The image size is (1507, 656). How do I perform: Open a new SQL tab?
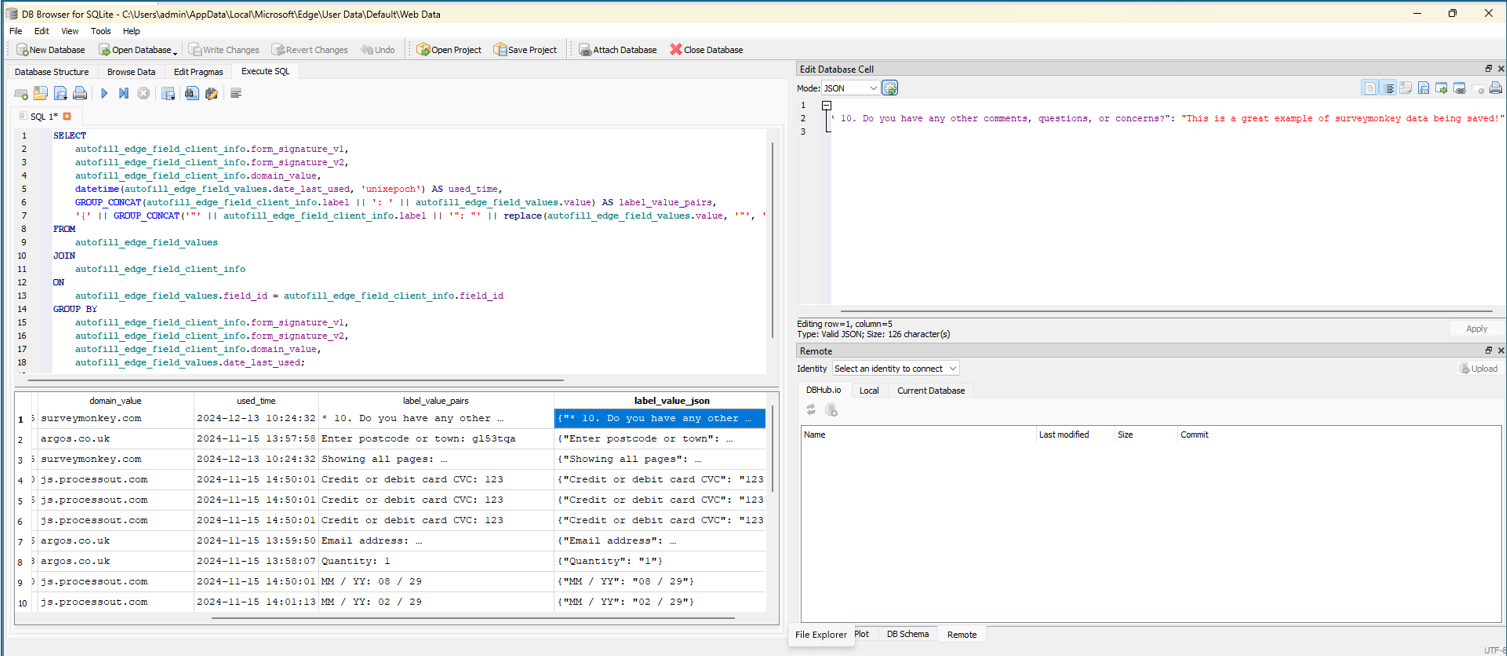click(x=20, y=93)
